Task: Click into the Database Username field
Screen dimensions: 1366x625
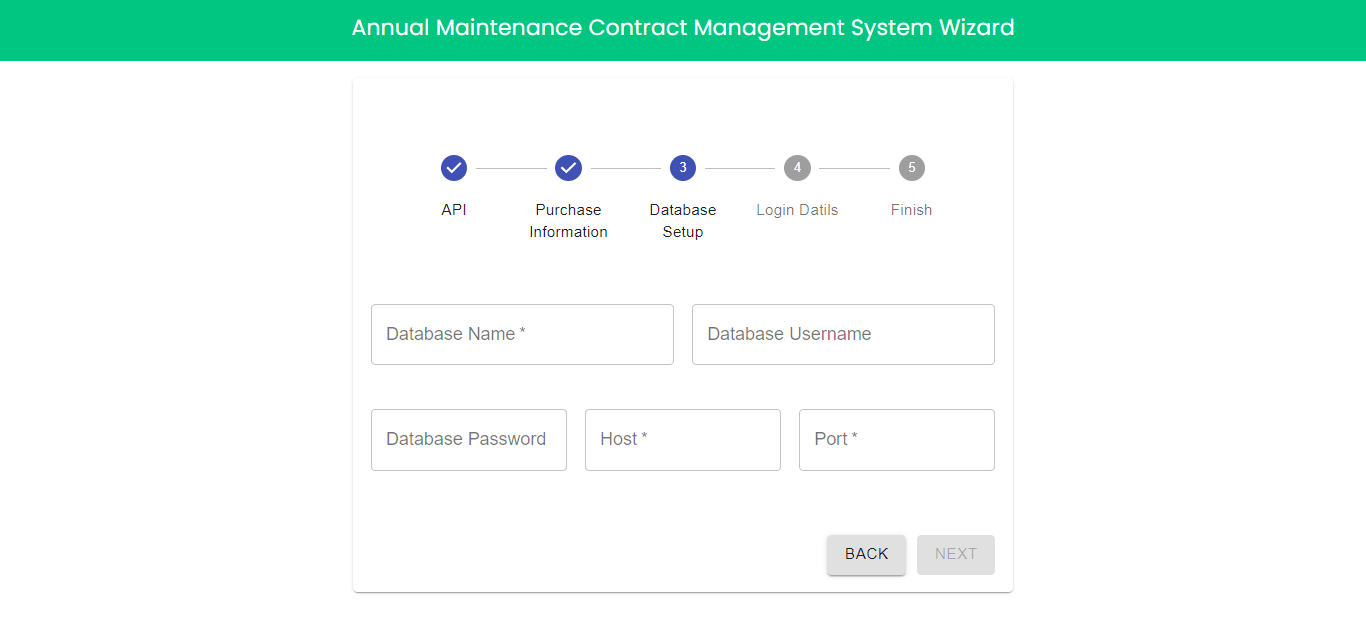Action: pyautogui.click(x=843, y=334)
